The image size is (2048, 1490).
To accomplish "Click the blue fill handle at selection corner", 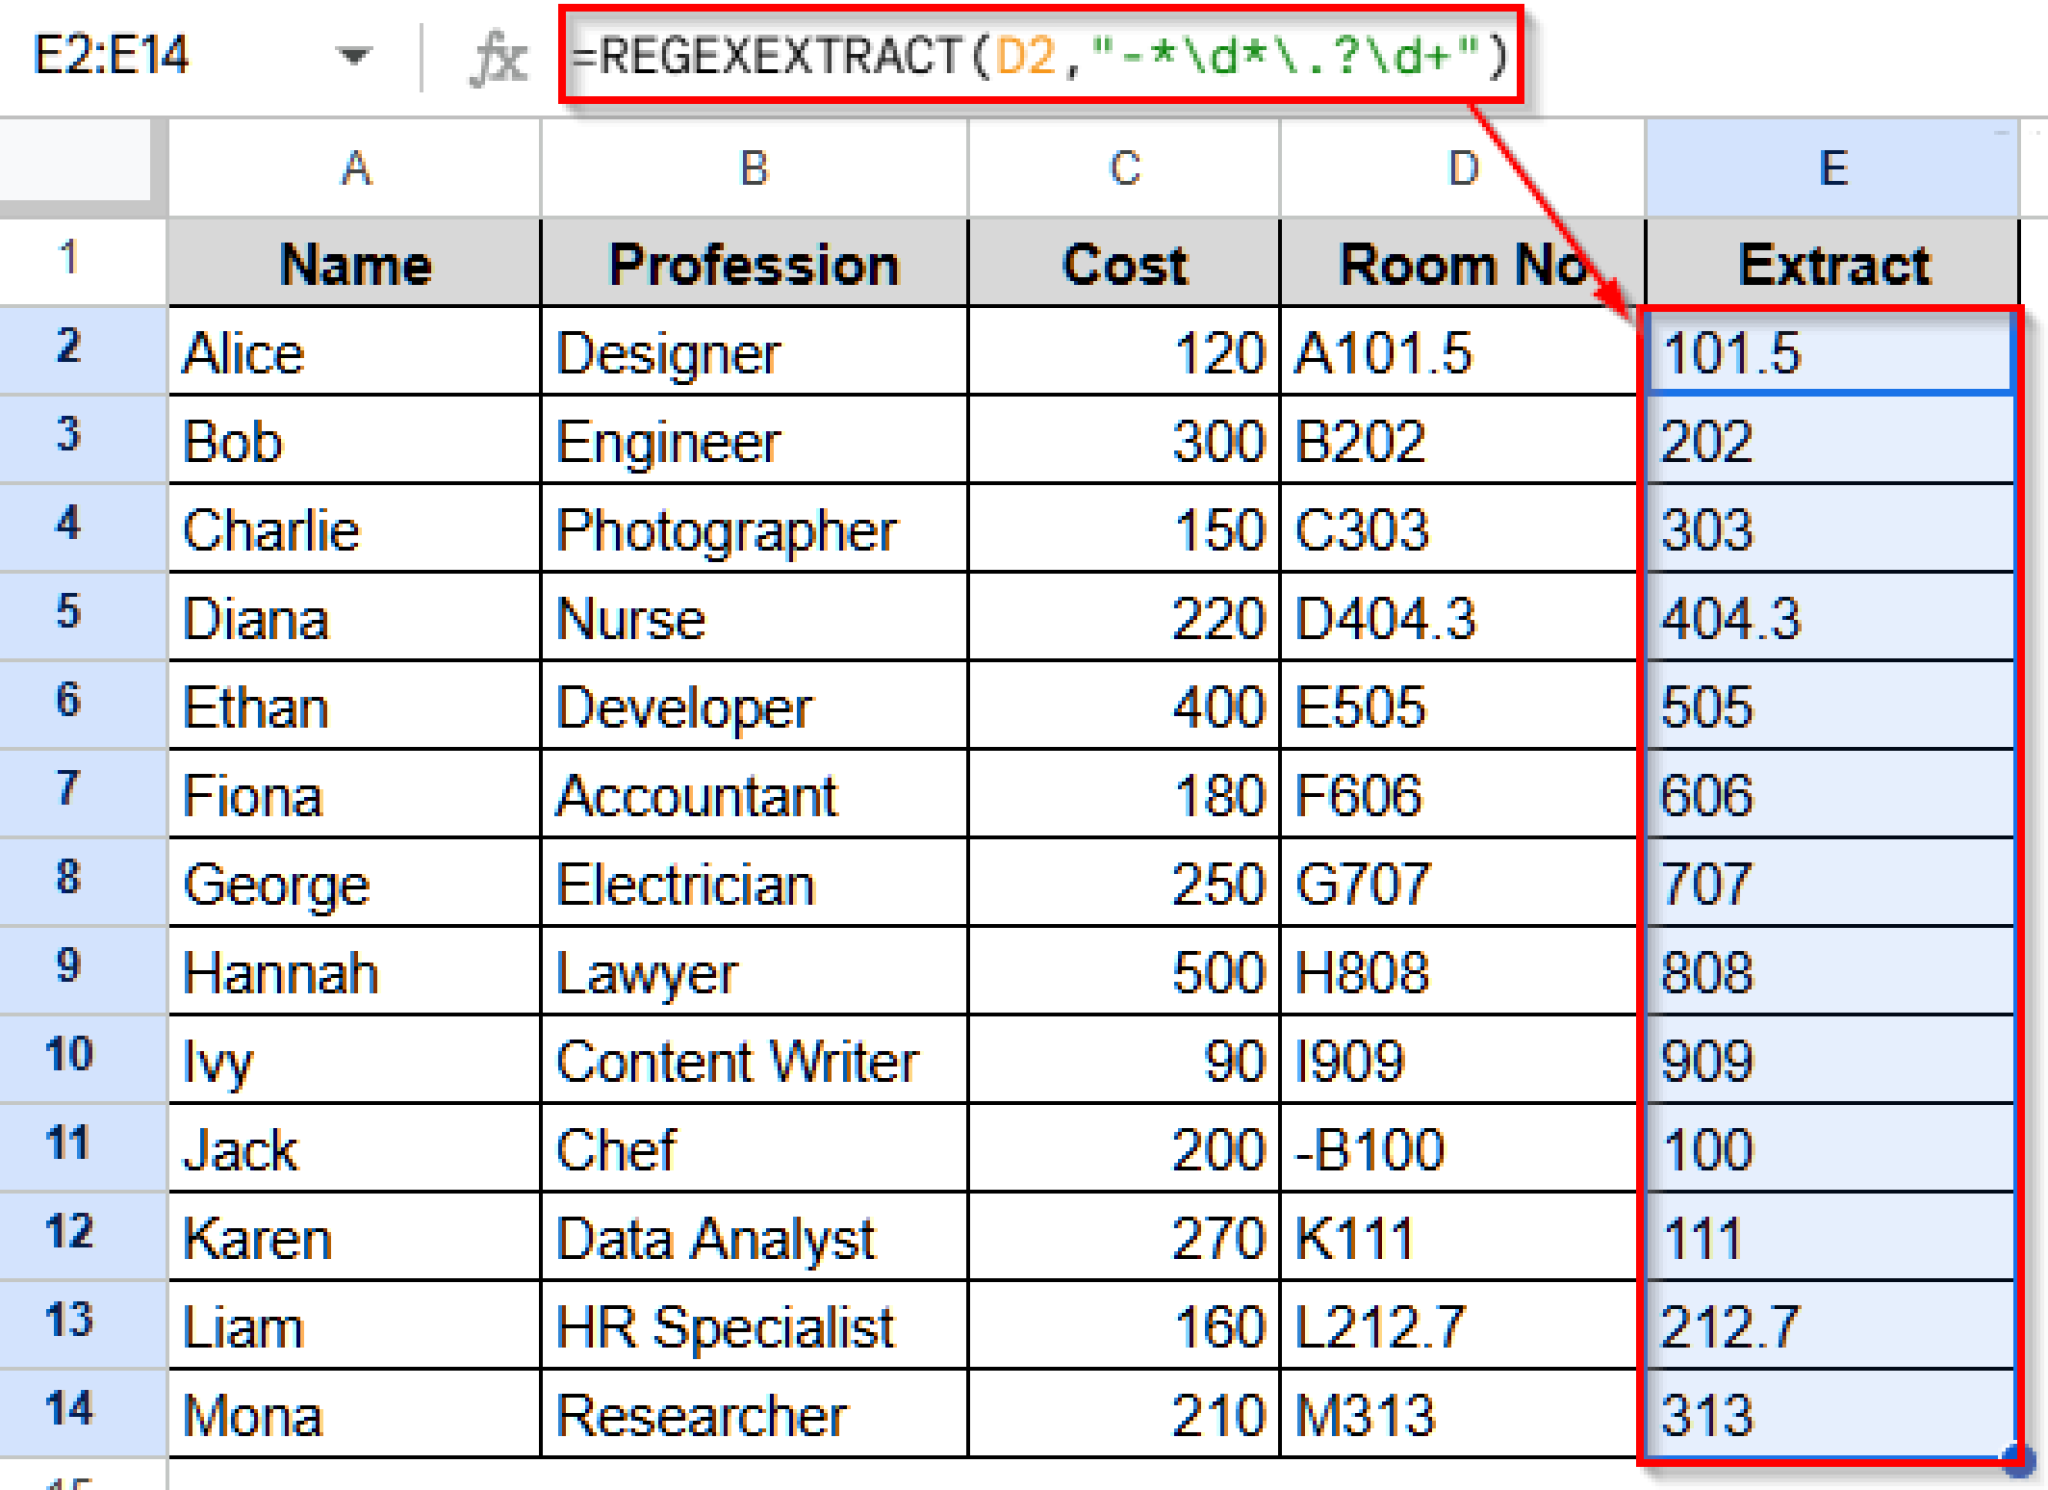I will point(2020,1460).
